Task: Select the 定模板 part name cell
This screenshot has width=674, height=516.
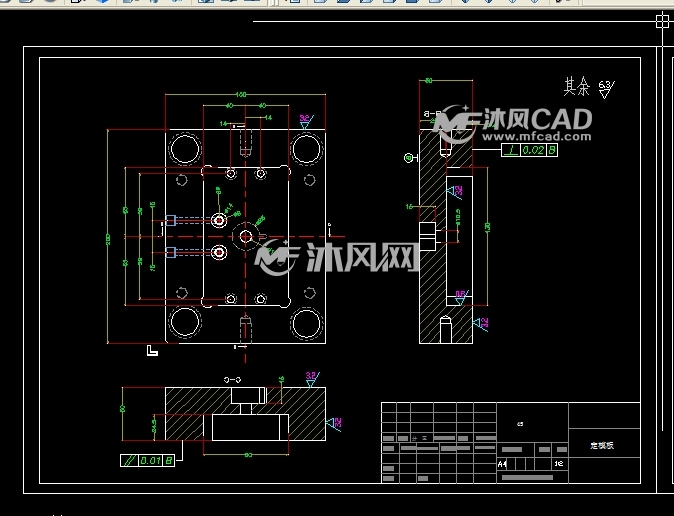Action: tap(604, 445)
